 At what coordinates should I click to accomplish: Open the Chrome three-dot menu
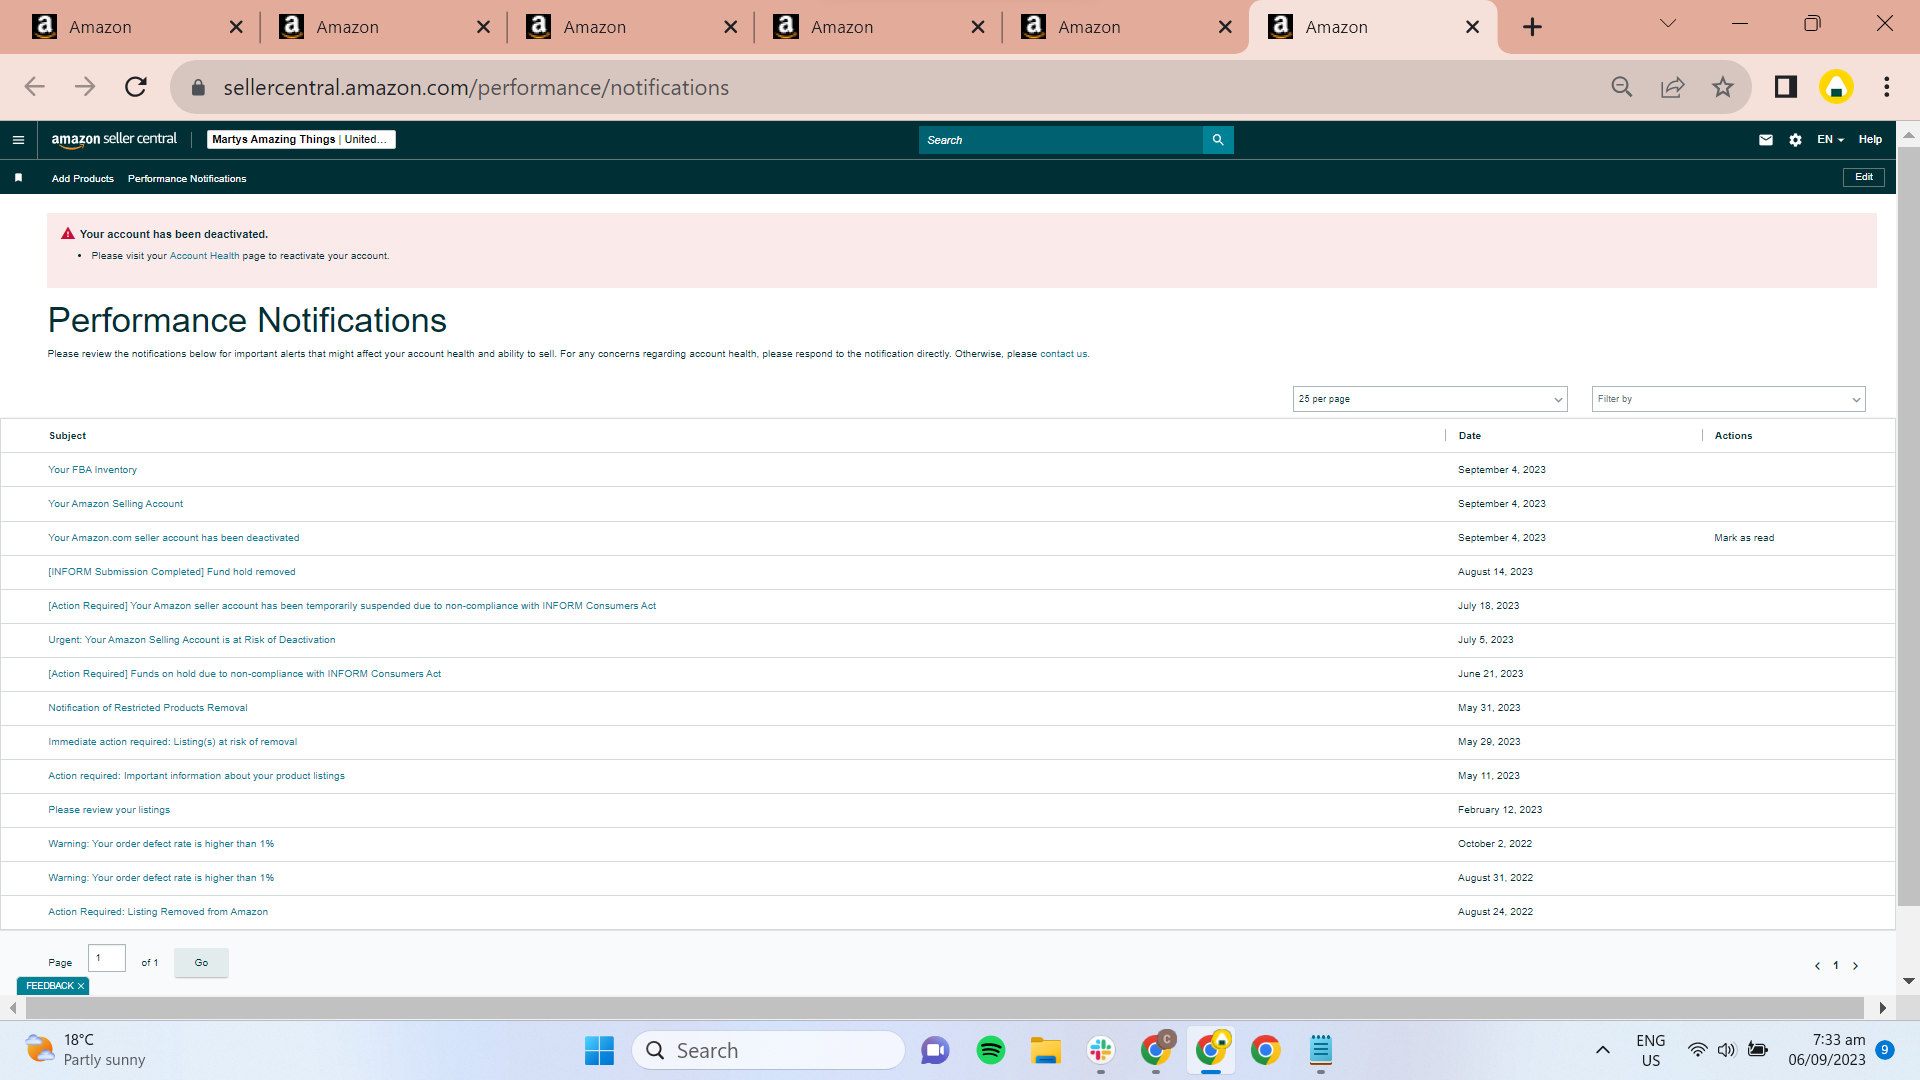click(x=1887, y=87)
